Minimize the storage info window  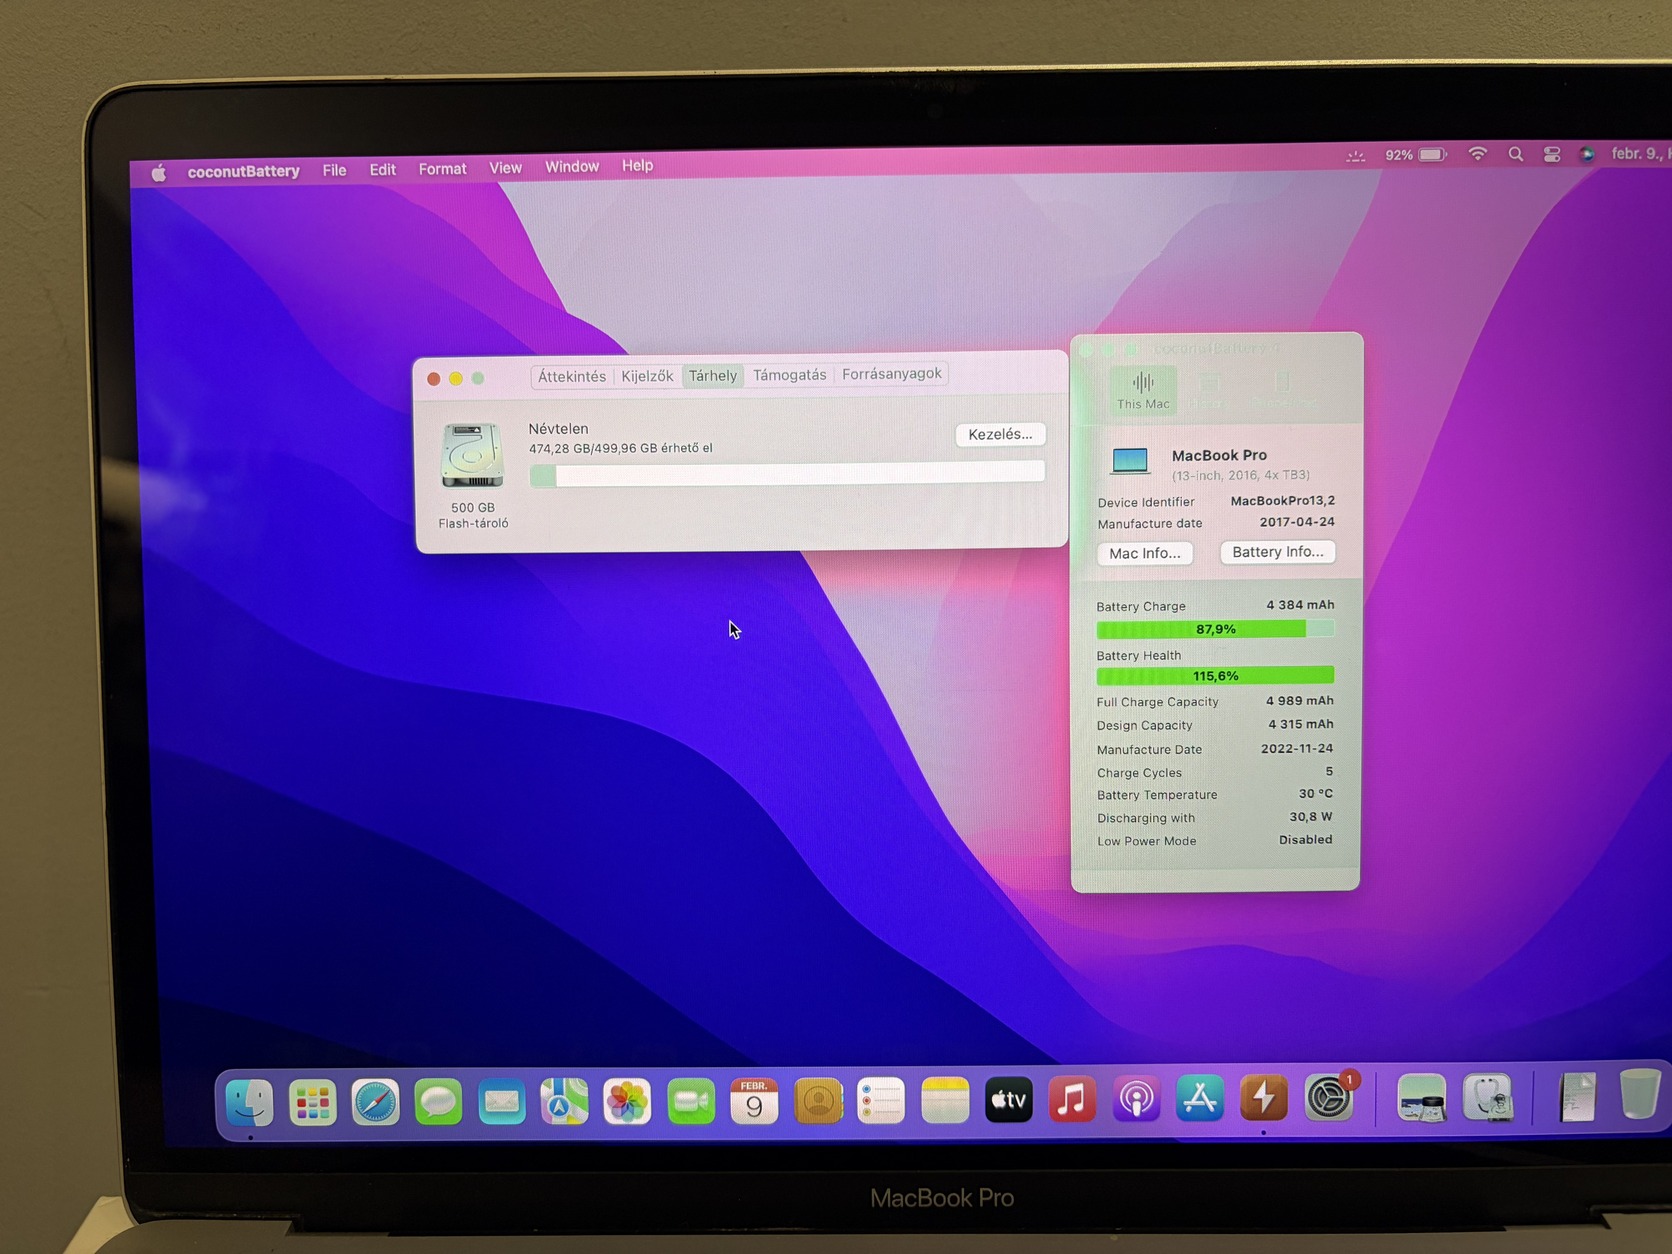point(456,379)
